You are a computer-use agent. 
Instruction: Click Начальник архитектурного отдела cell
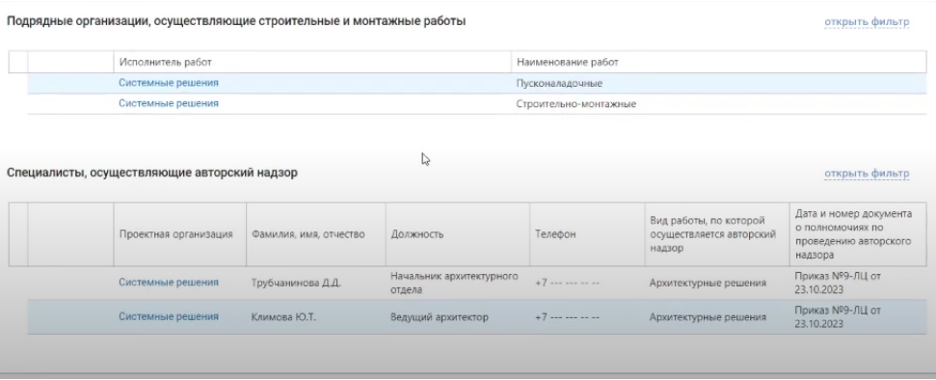(x=454, y=283)
